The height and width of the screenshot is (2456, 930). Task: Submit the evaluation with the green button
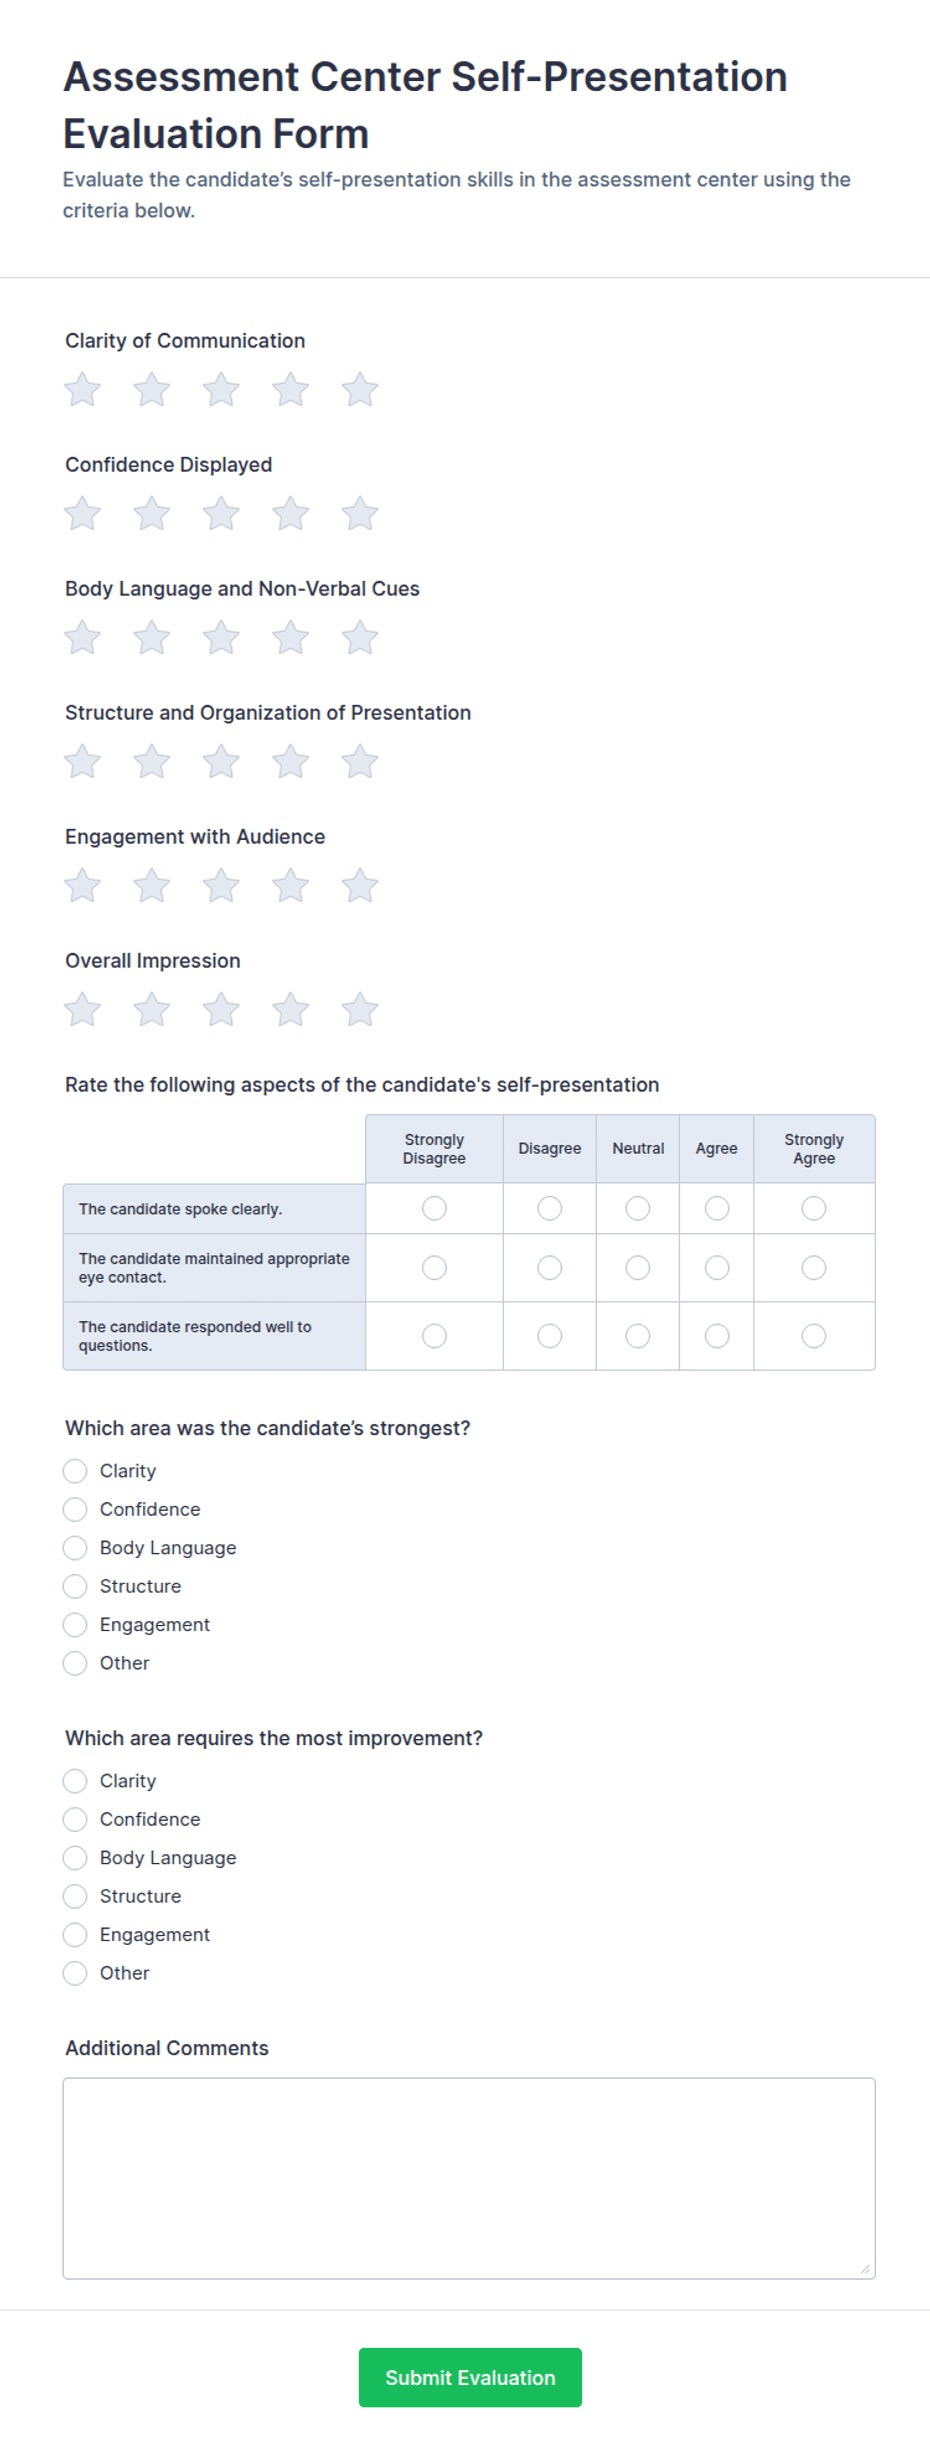coord(470,2377)
